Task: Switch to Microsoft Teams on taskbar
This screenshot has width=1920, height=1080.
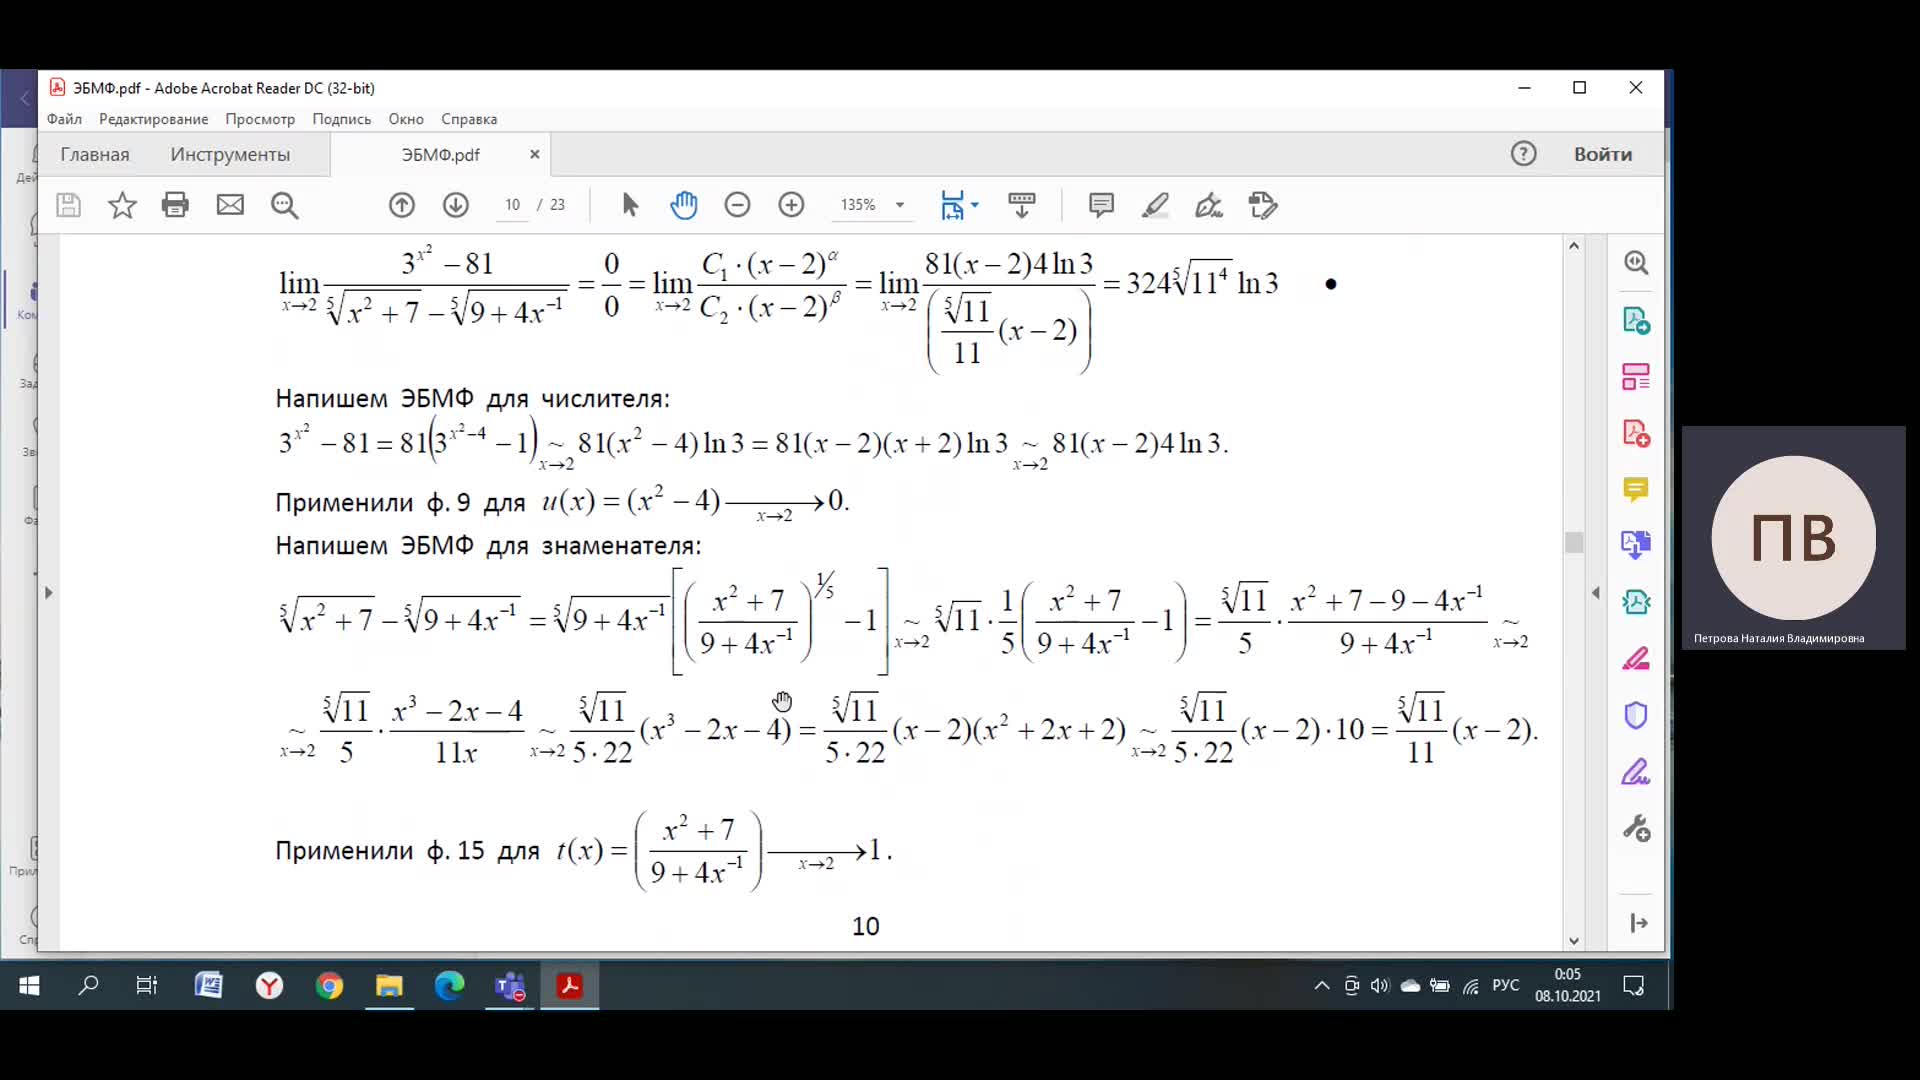Action: click(x=510, y=986)
